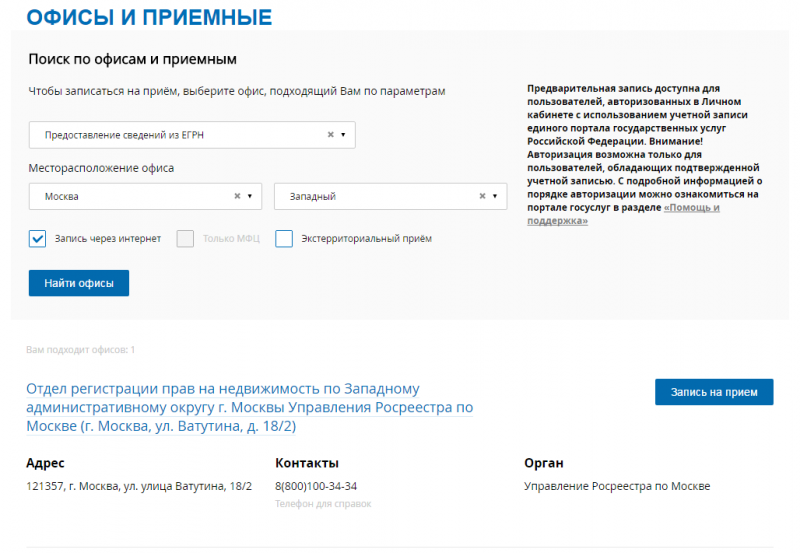Open the 'Предоставление сведений из ЕГРН' combo box
The width and height of the screenshot is (800, 553).
click(192, 135)
